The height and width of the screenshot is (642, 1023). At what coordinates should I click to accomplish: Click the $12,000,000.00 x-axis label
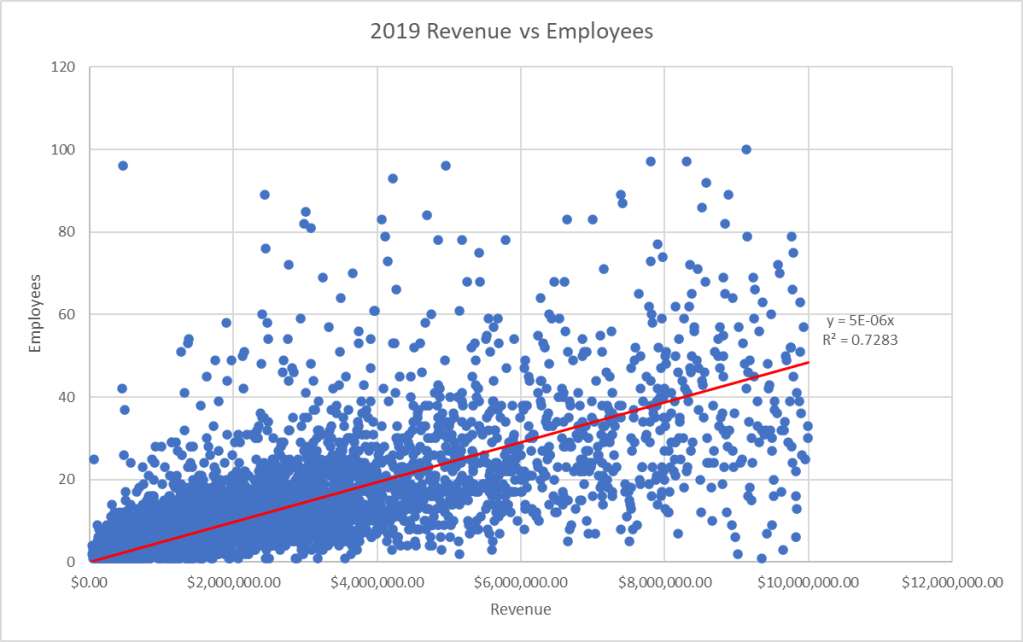[952, 581]
